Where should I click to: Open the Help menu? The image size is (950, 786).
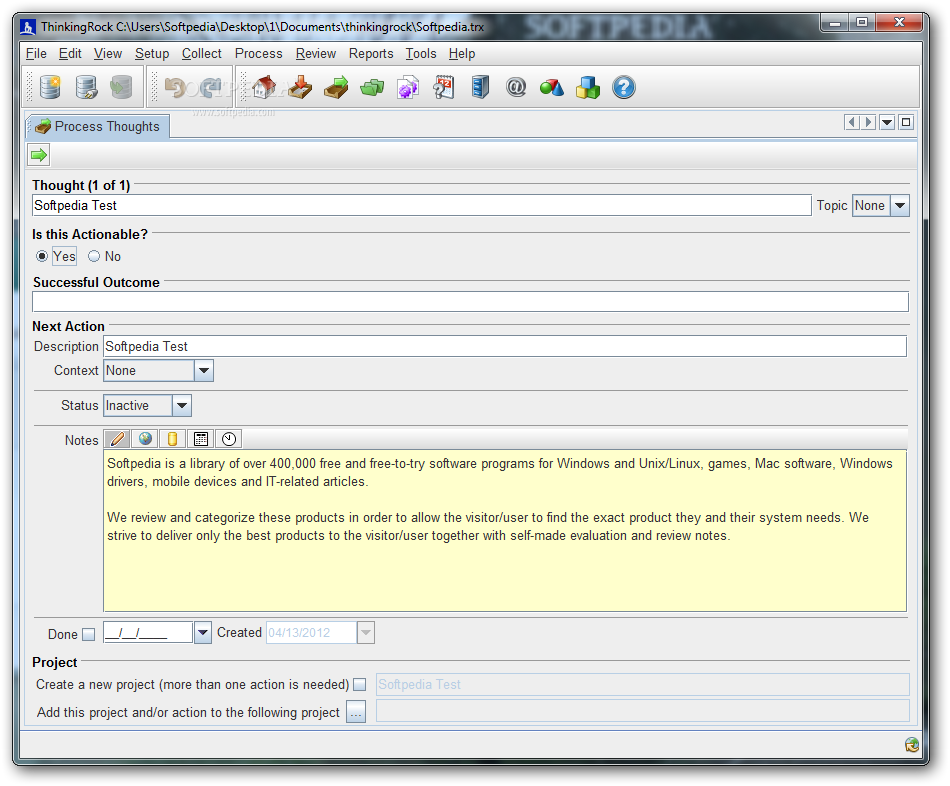(x=462, y=53)
